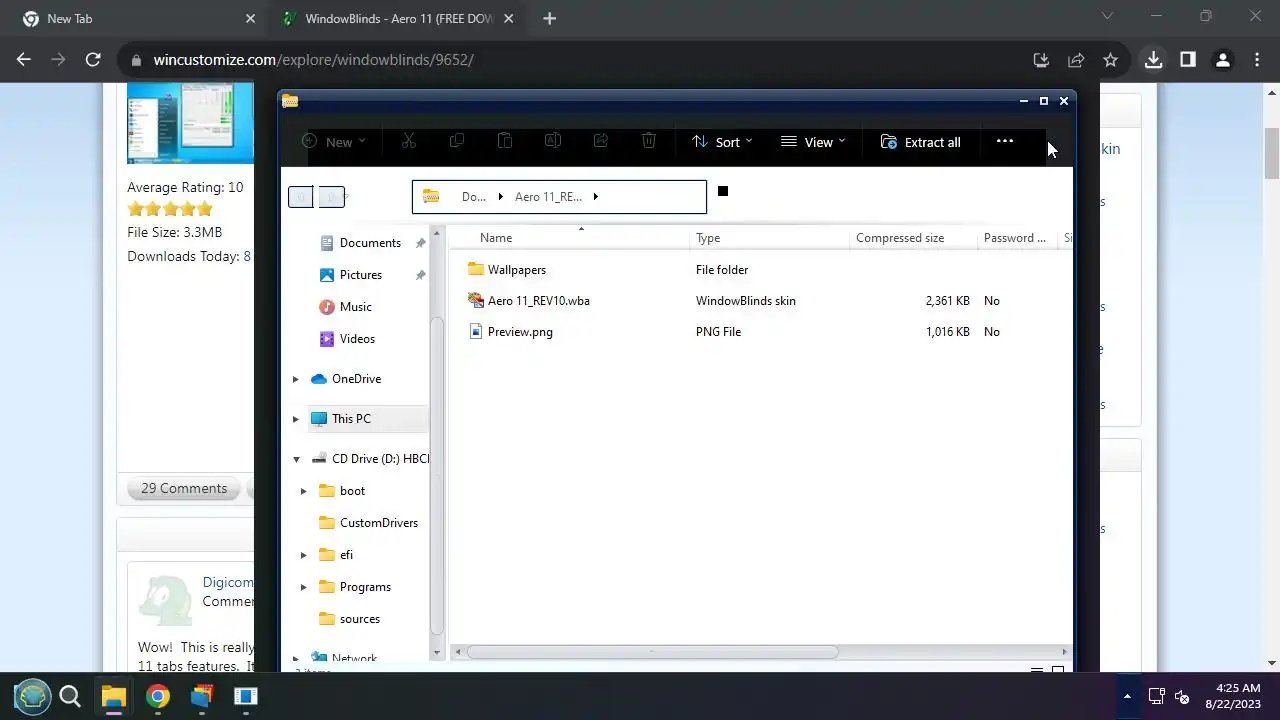This screenshot has width=1280, height=720.
Task: Click the navigation pane vertical scrollbar
Action: (x=437, y=475)
